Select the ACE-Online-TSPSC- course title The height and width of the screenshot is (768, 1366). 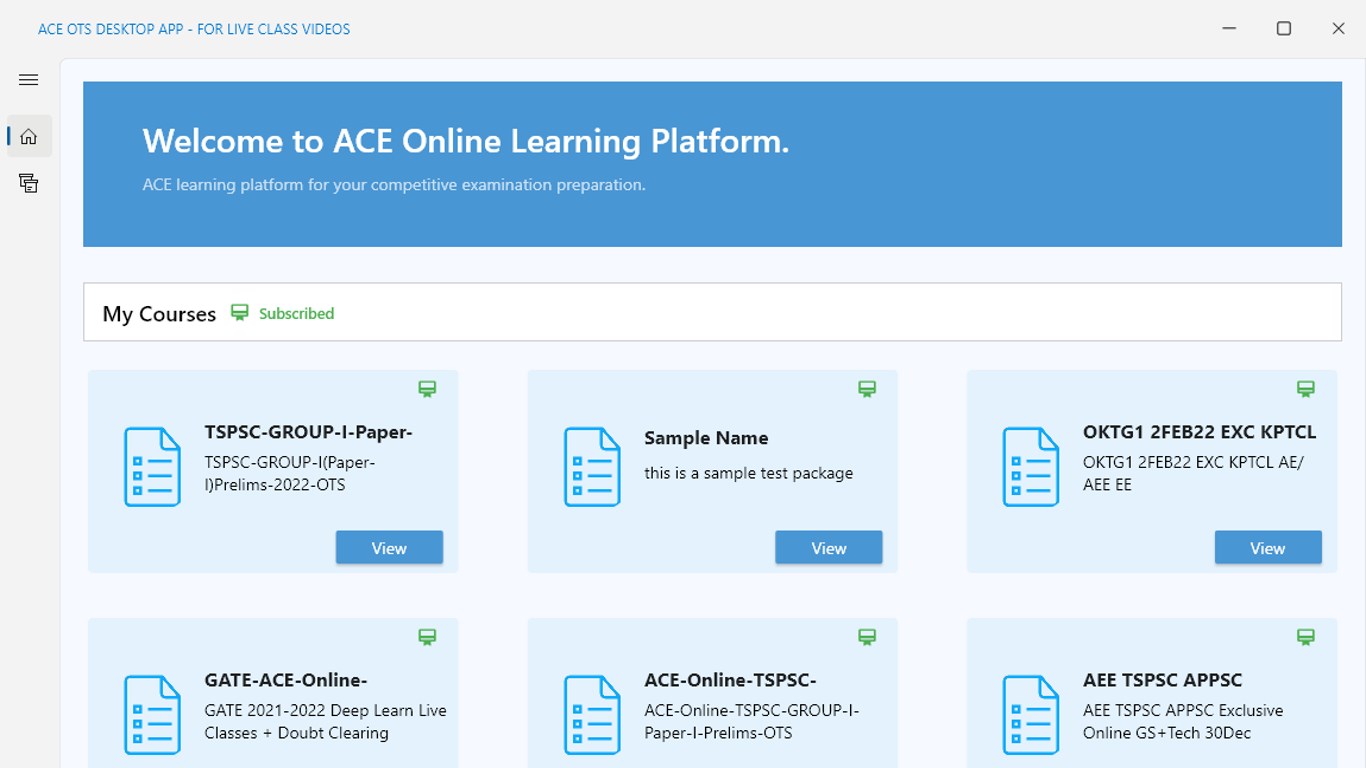point(731,680)
